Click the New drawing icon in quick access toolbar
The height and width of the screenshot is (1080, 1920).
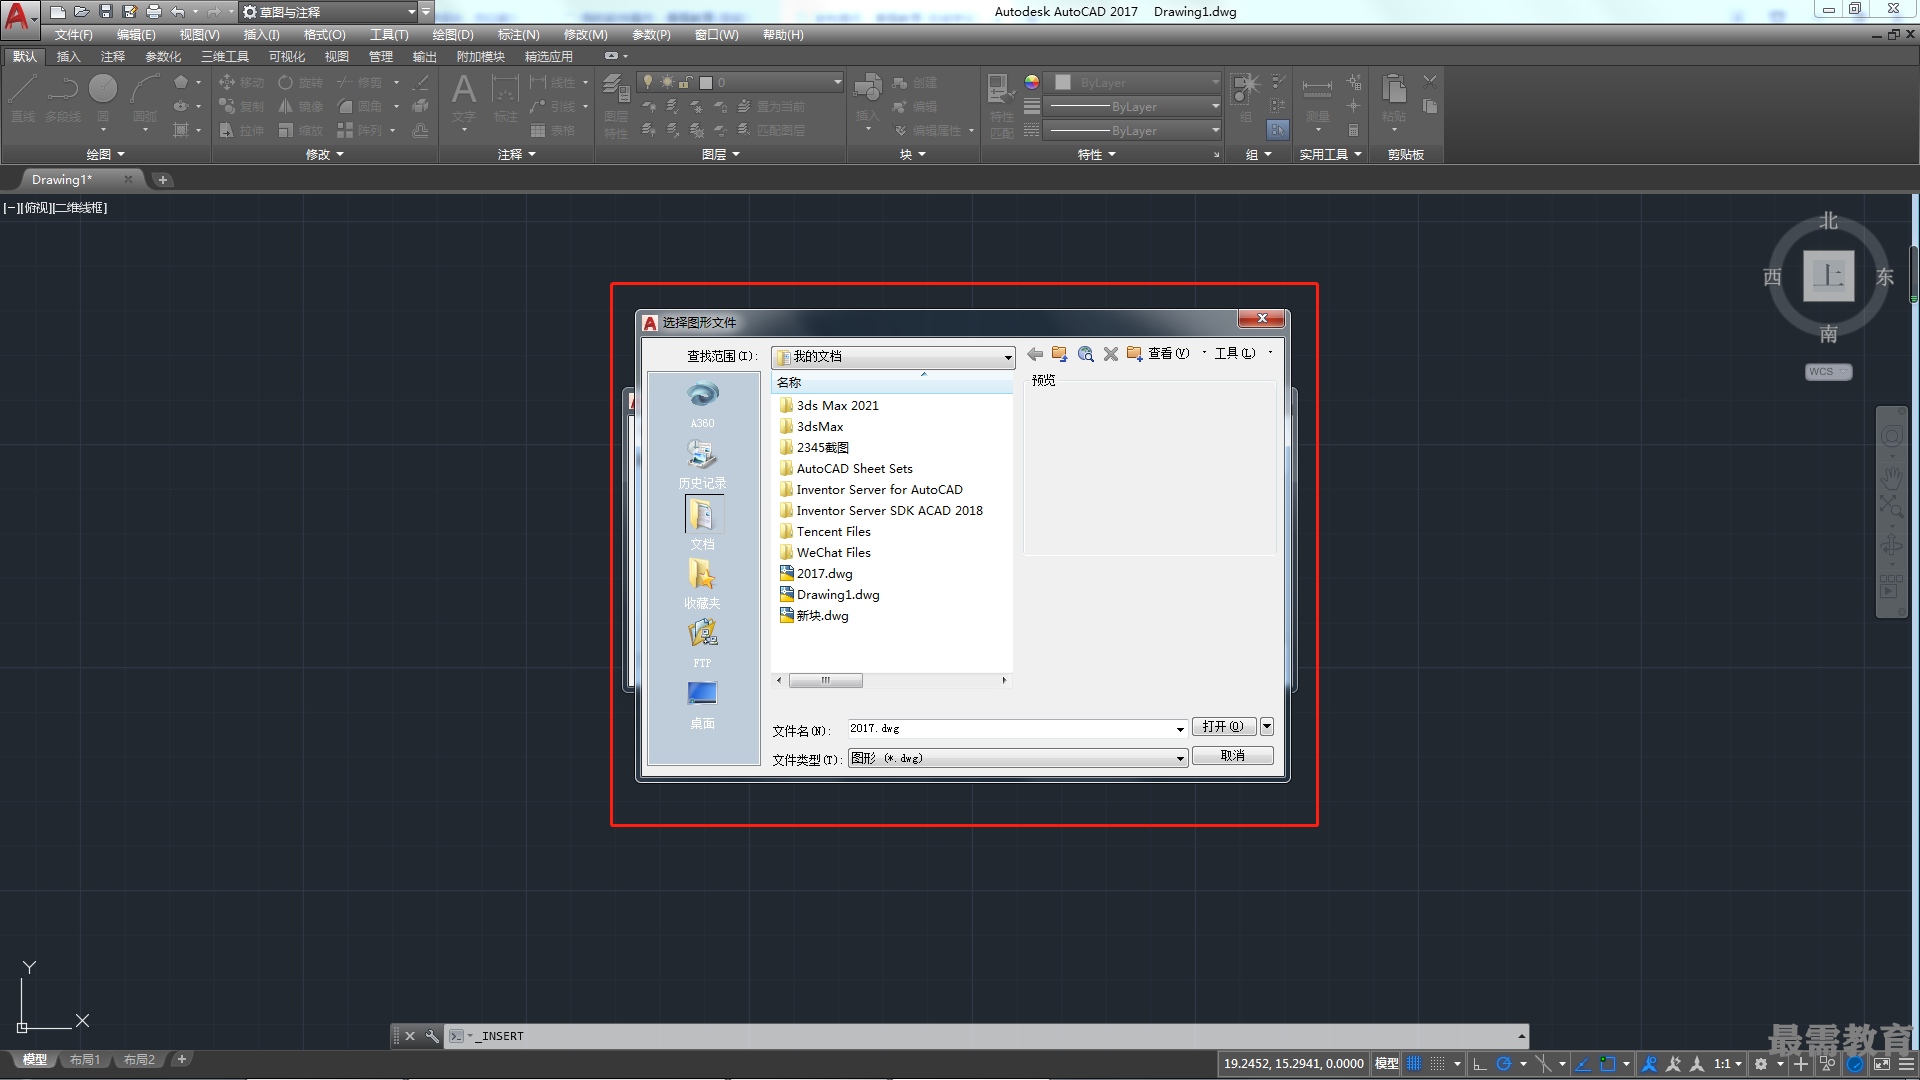pos(58,12)
